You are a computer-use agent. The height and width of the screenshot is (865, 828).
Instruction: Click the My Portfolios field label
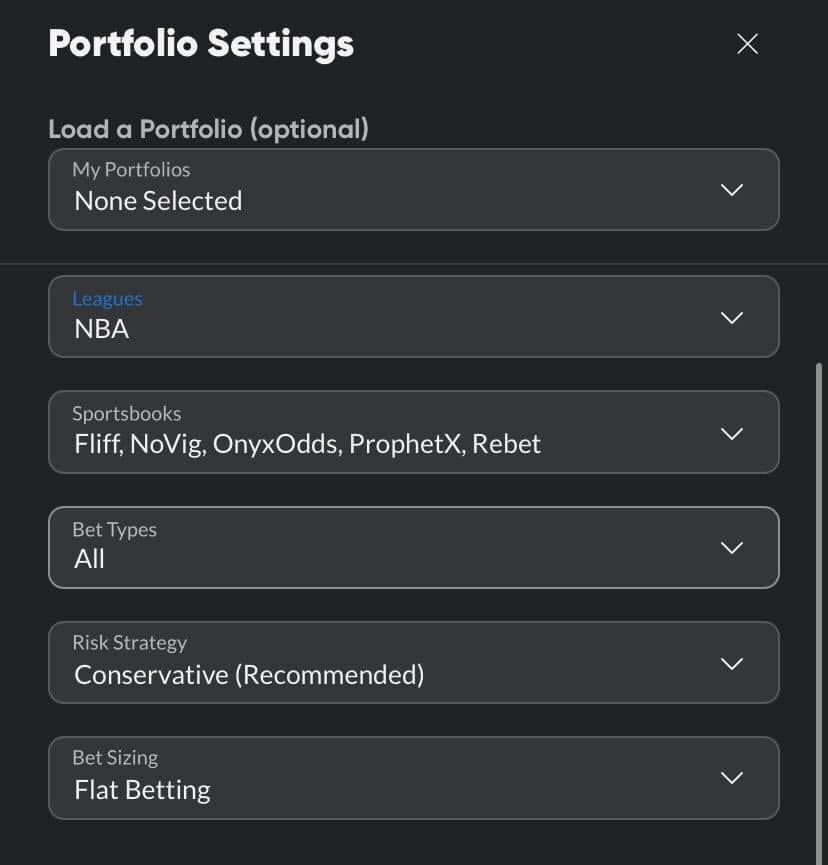131,170
